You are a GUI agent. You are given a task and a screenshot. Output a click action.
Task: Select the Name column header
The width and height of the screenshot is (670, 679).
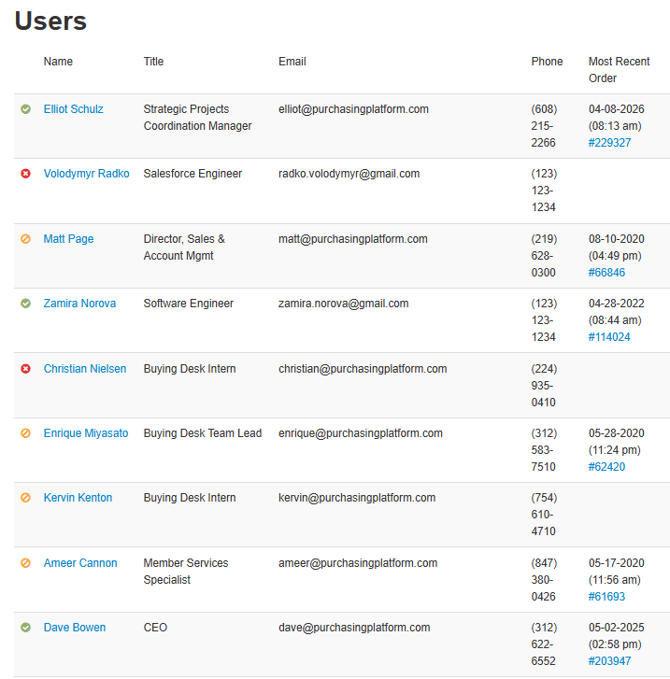point(58,62)
